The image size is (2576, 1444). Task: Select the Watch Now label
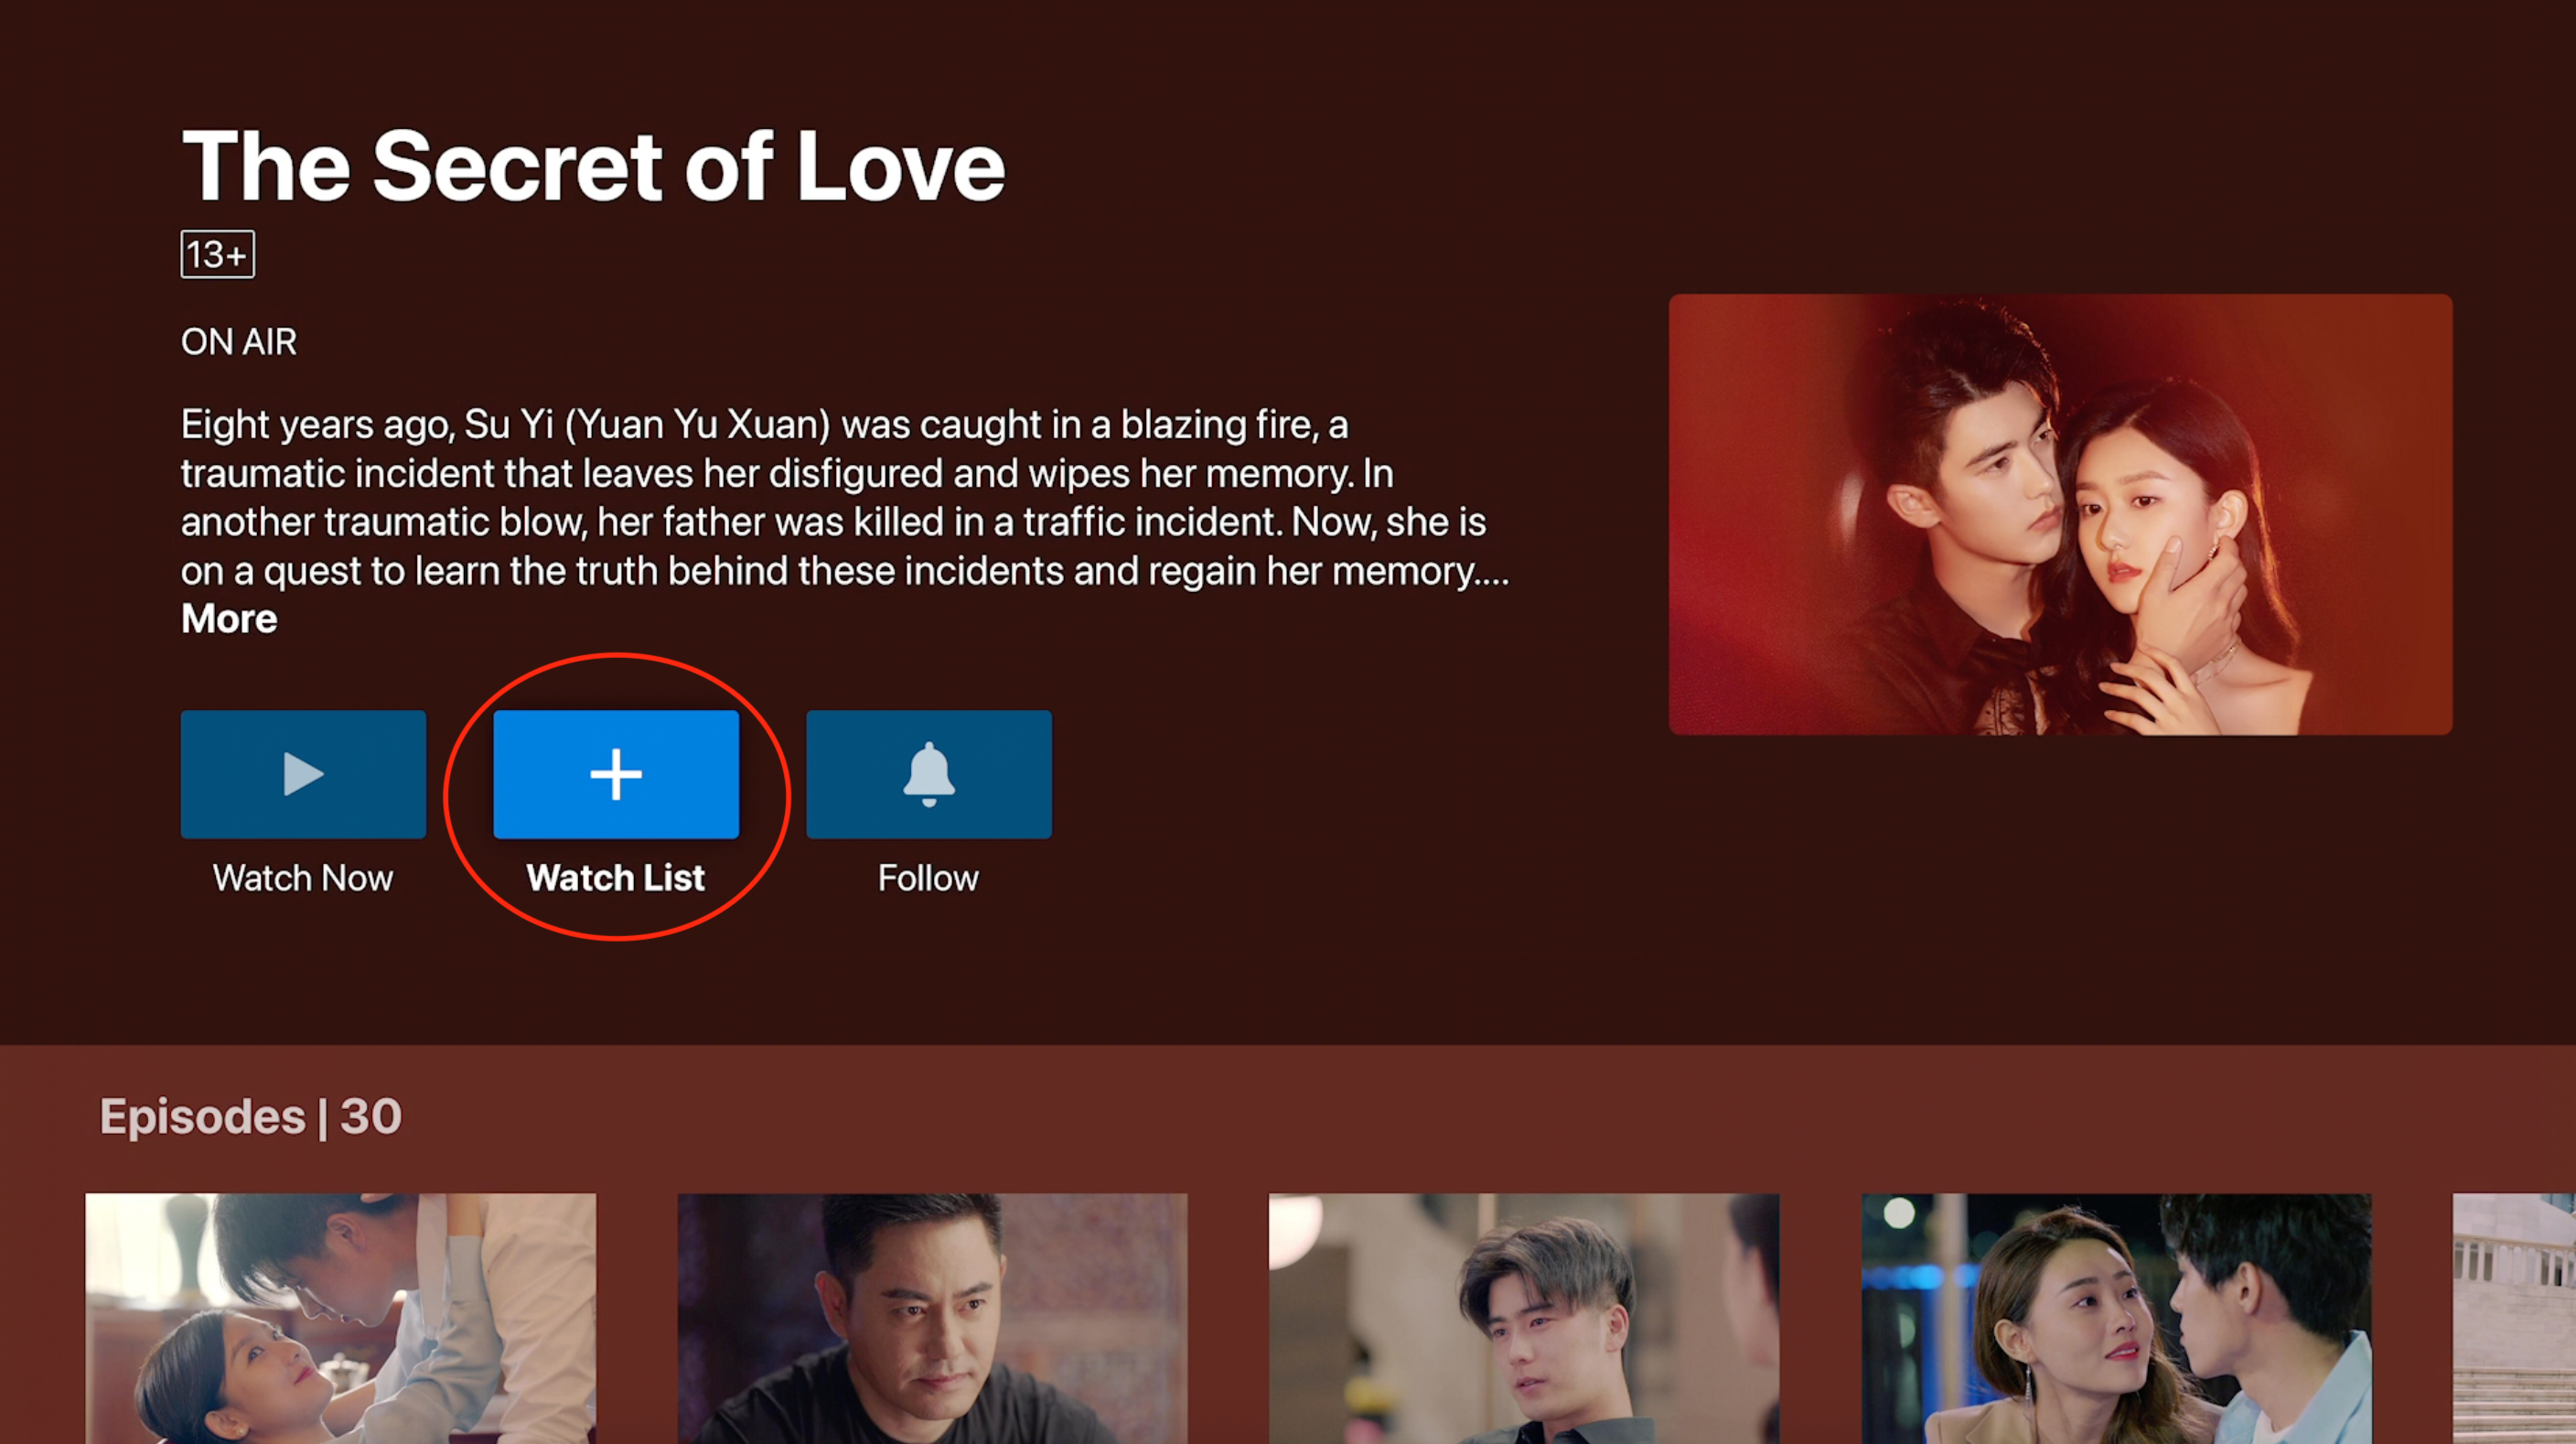tap(303, 878)
